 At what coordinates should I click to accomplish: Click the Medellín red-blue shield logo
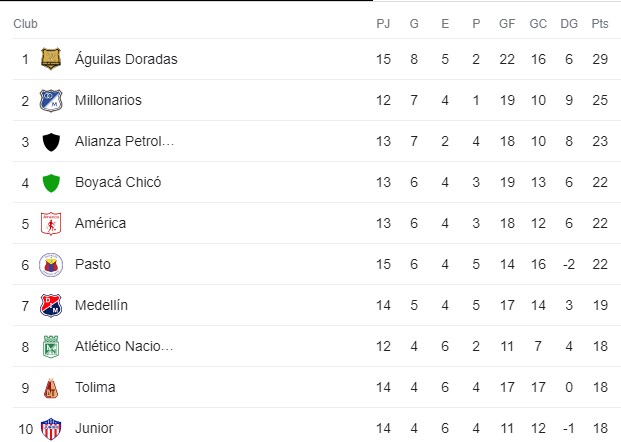(51, 305)
